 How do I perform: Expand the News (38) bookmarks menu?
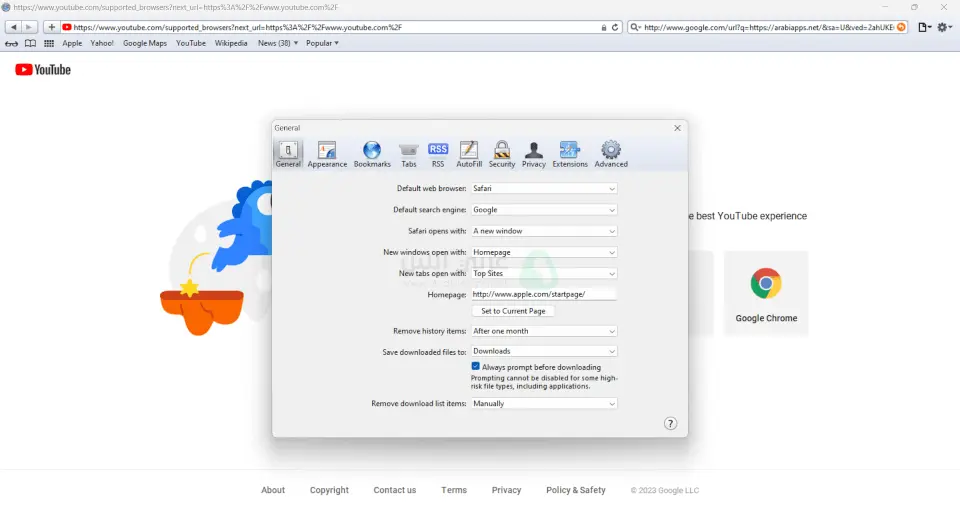click(278, 43)
